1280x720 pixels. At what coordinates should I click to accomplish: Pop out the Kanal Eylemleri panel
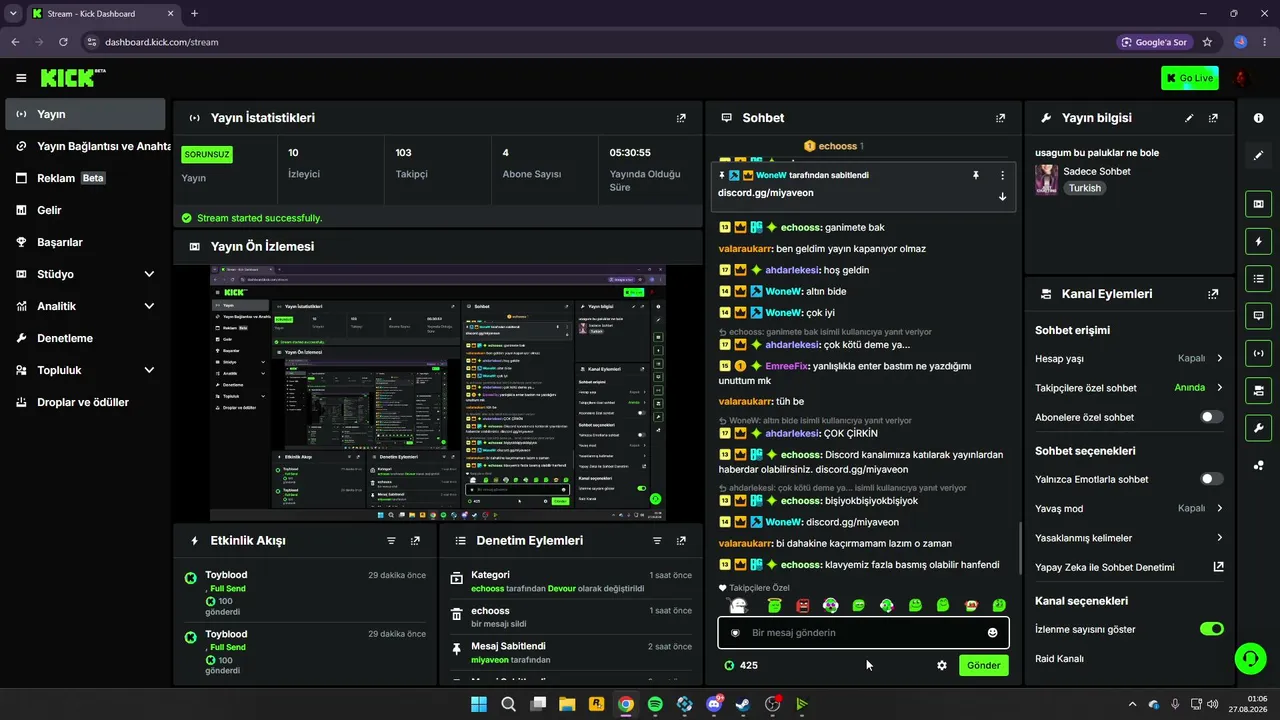(1213, 294)
